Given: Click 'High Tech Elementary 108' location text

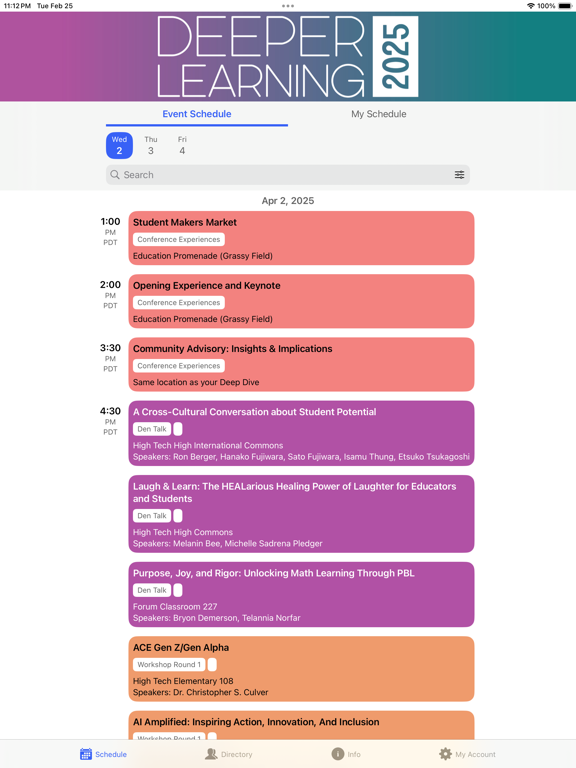Looking at the screenshot, I should [183, 681].
